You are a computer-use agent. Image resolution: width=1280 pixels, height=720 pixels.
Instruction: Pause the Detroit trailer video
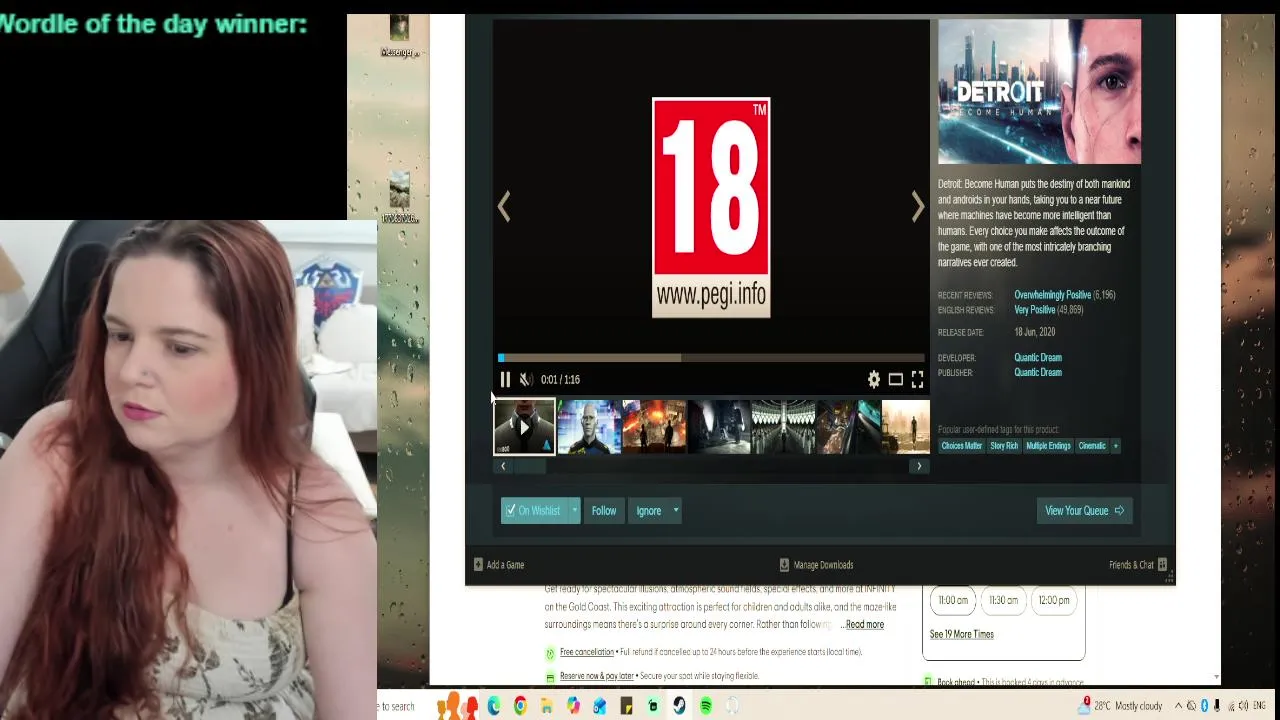pyautogui.click(x=505, y=379)
